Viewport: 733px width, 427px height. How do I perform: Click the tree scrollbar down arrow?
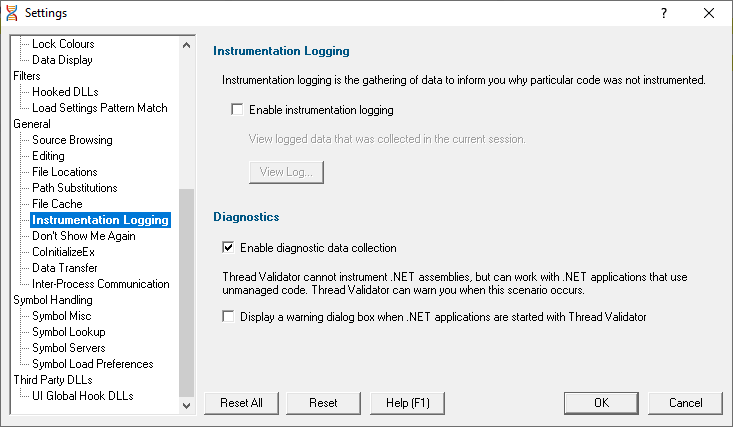tap(187, 405)
